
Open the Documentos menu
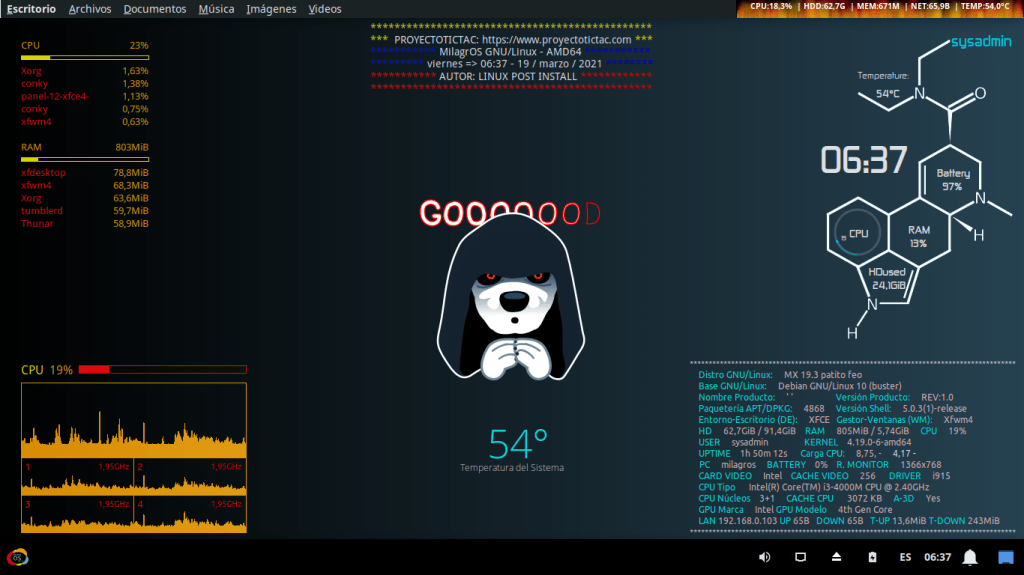click(155, 9)
